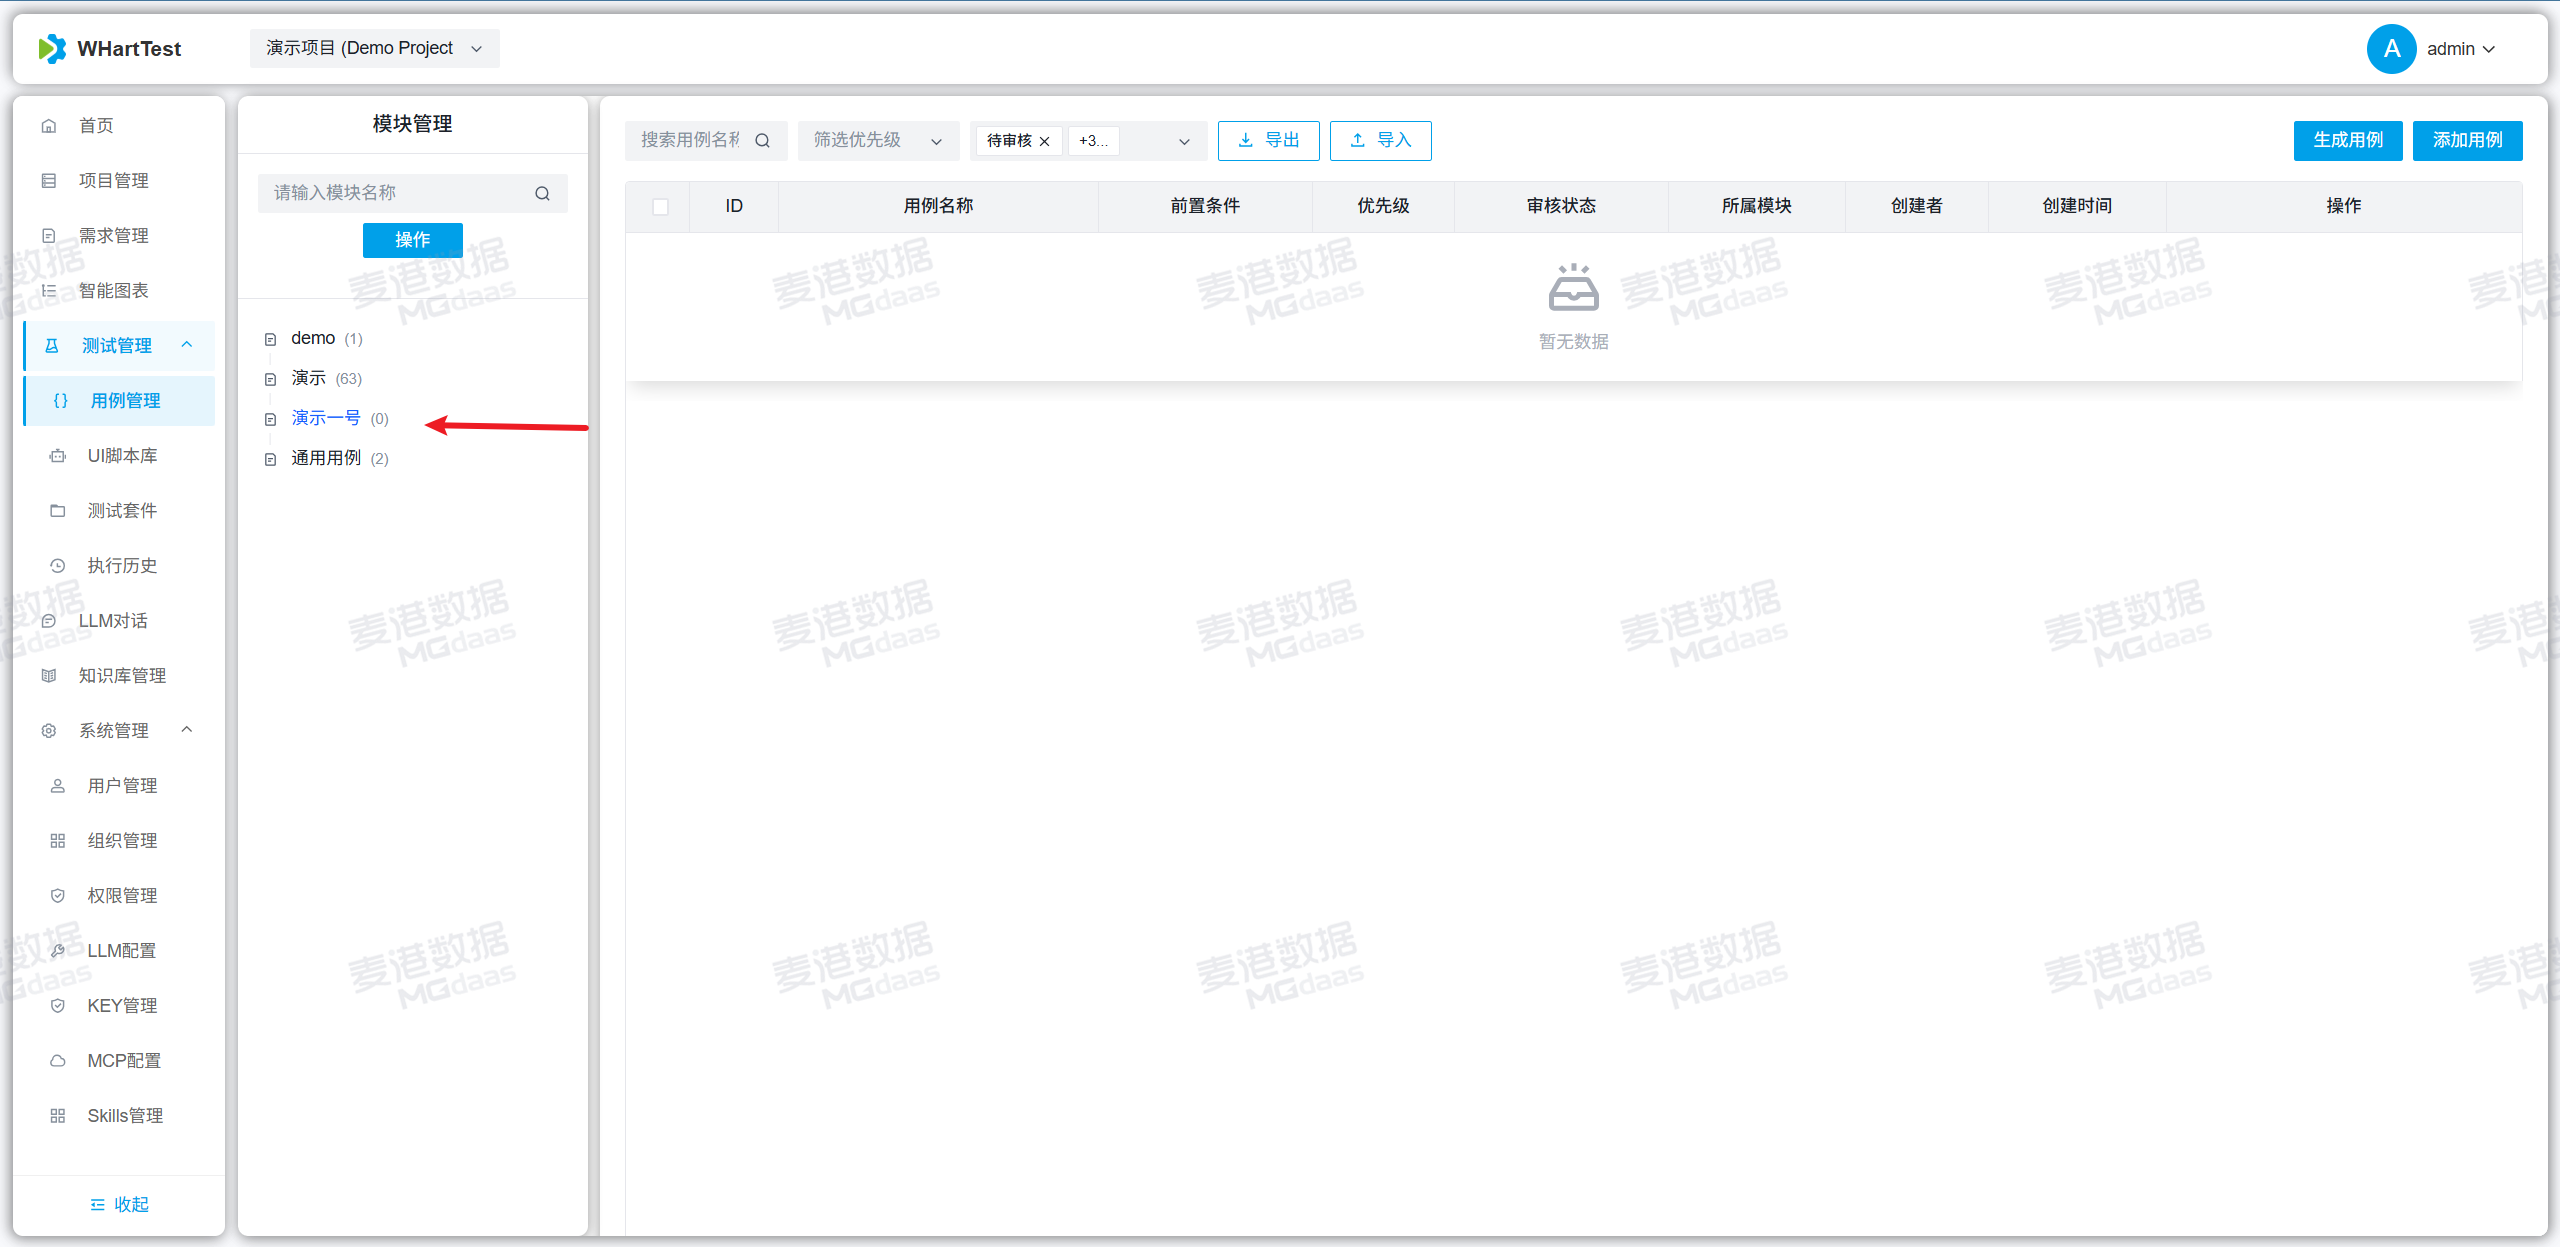Screen dimensions: 2560x1247
Task: Click the 导出 export button
Action: point(1268,141)
